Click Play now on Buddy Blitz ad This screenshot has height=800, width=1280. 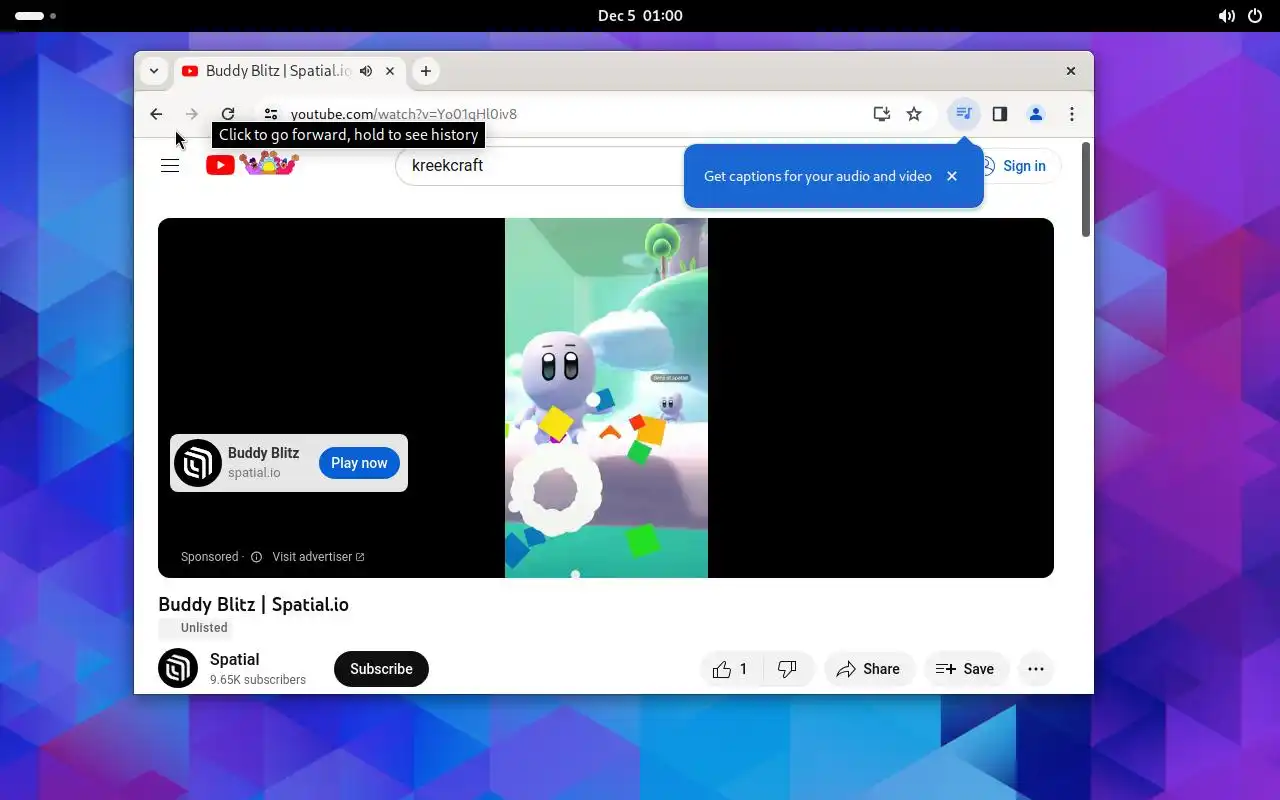coord(359,463)
